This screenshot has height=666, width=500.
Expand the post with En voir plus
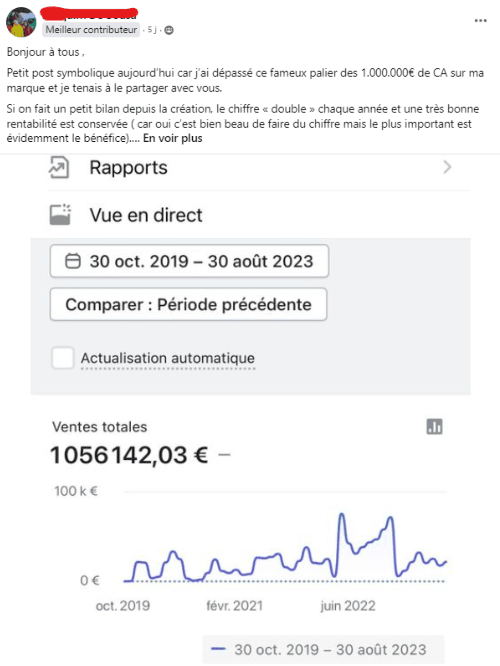tap(172, 138)
